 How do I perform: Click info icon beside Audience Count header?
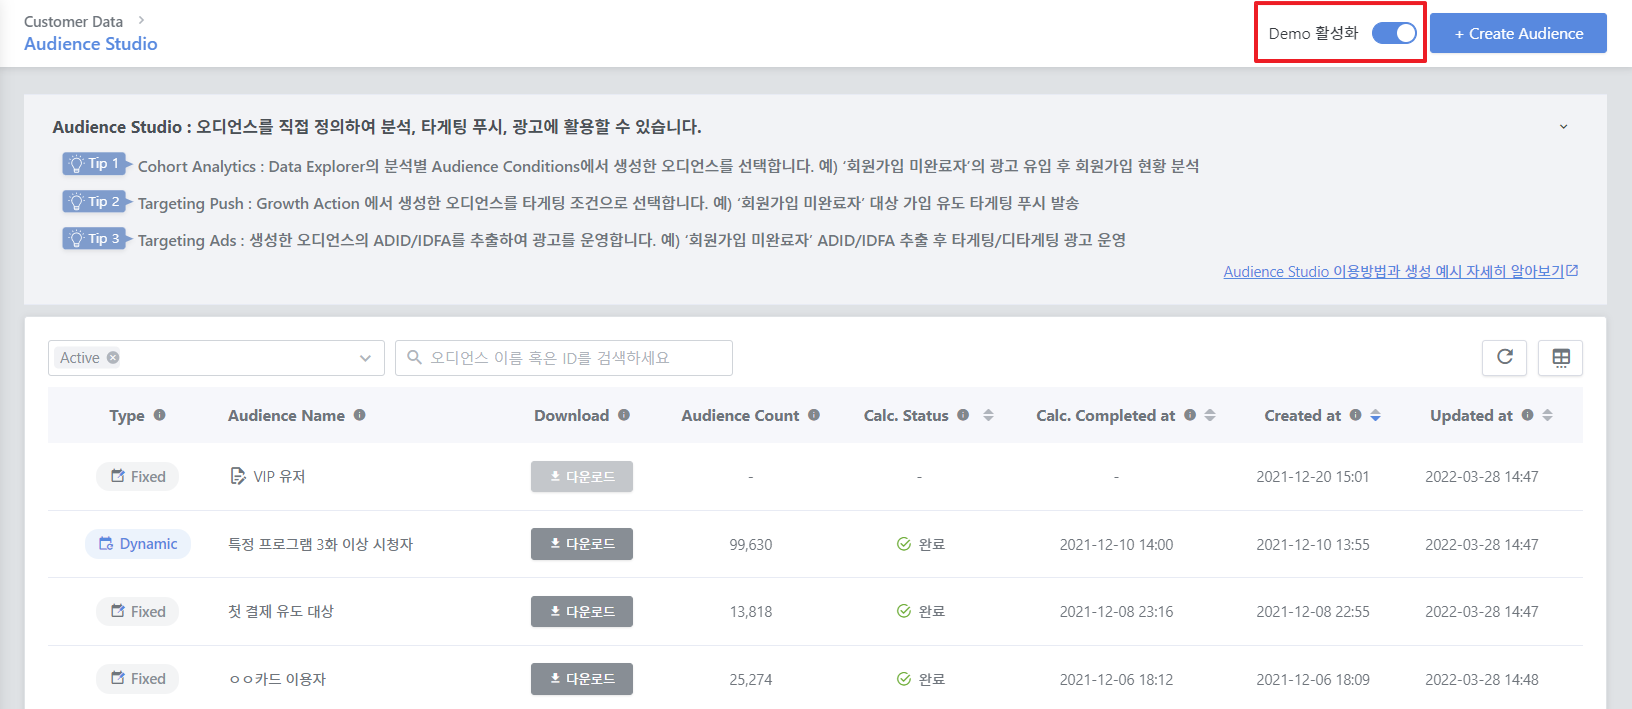[814, 415]
